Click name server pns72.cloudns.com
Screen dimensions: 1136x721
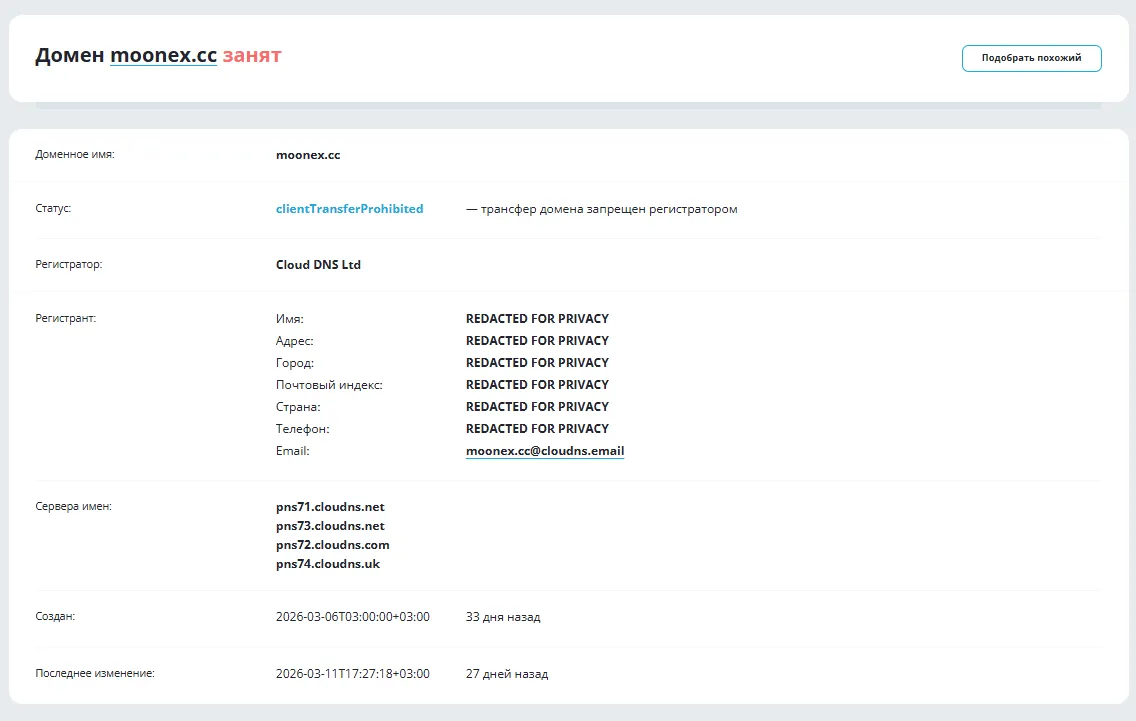(x=333, y=545)
